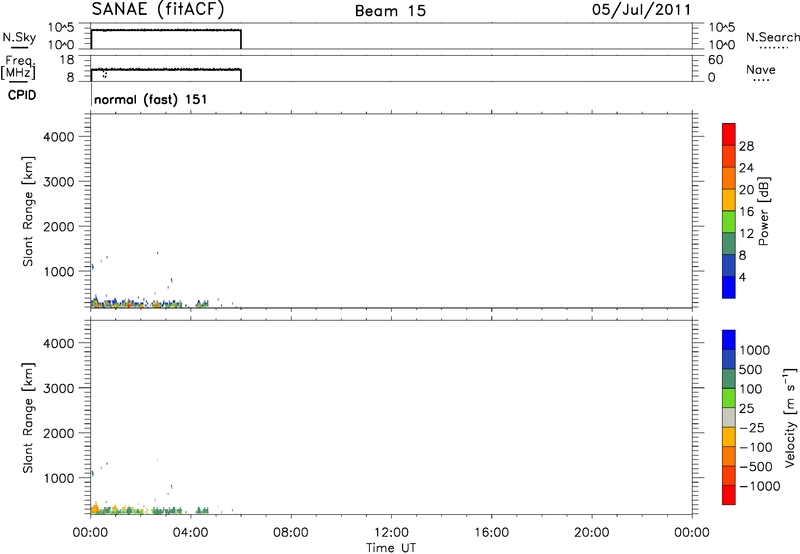Select the 60 tick on the Nave axis
This screenshot has width=800, height=554.
pyautogui.click(x=715, y=60)
